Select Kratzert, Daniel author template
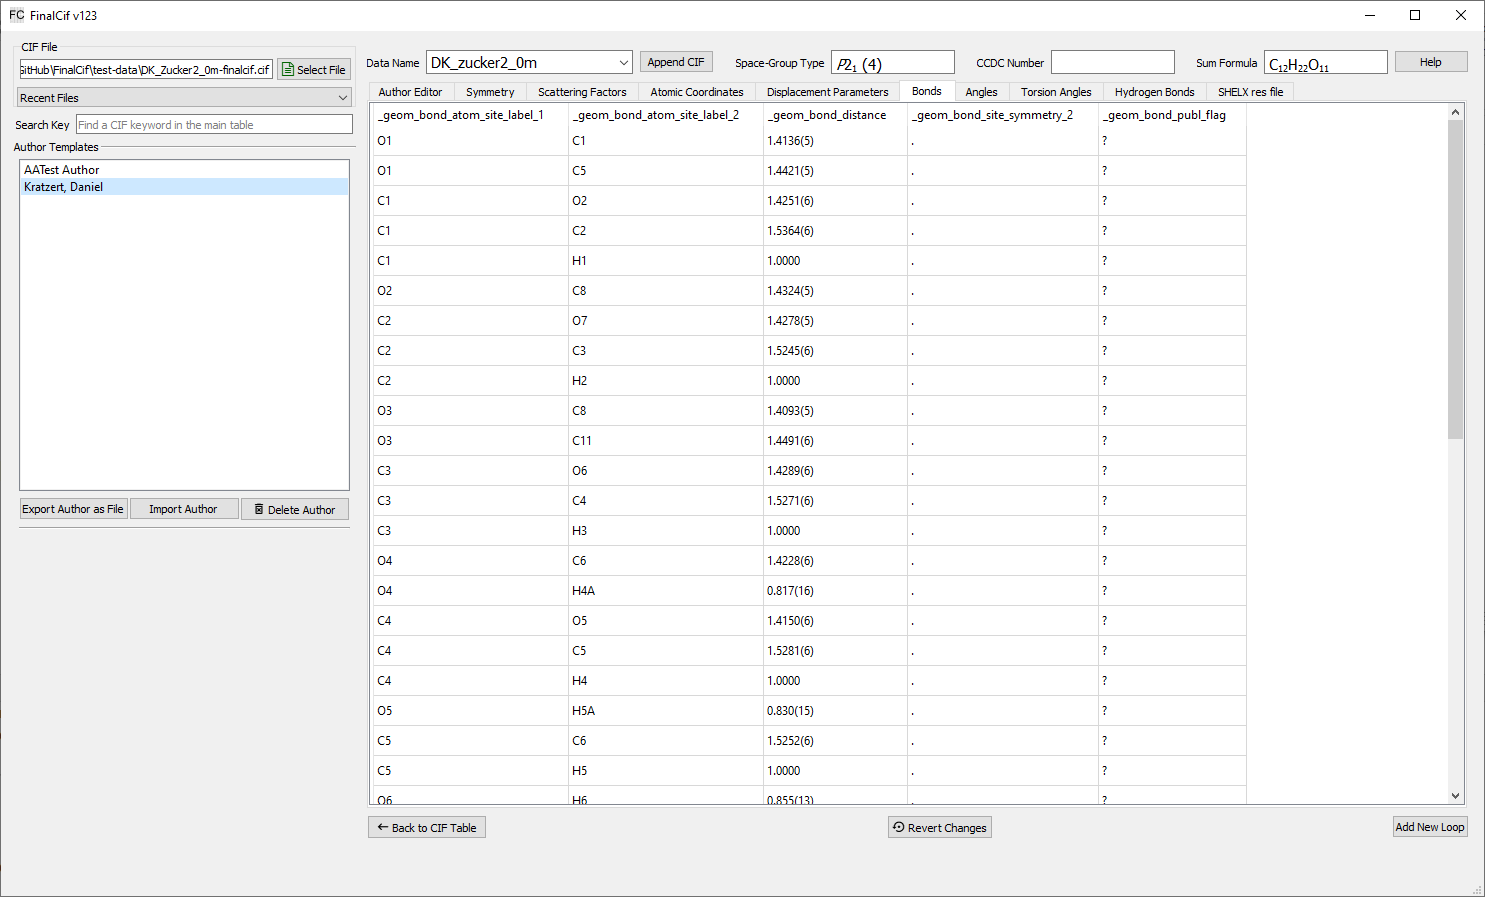This screenshot has width=1485, height=897. point(64,187)
